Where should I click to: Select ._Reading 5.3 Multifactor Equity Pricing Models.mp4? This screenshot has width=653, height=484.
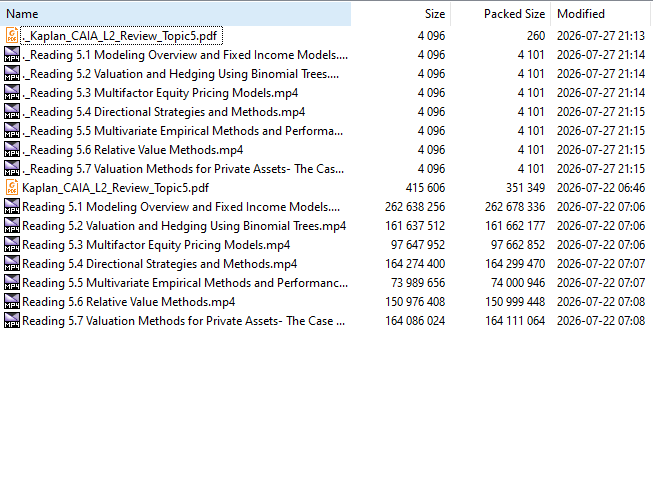coord(160,93)
